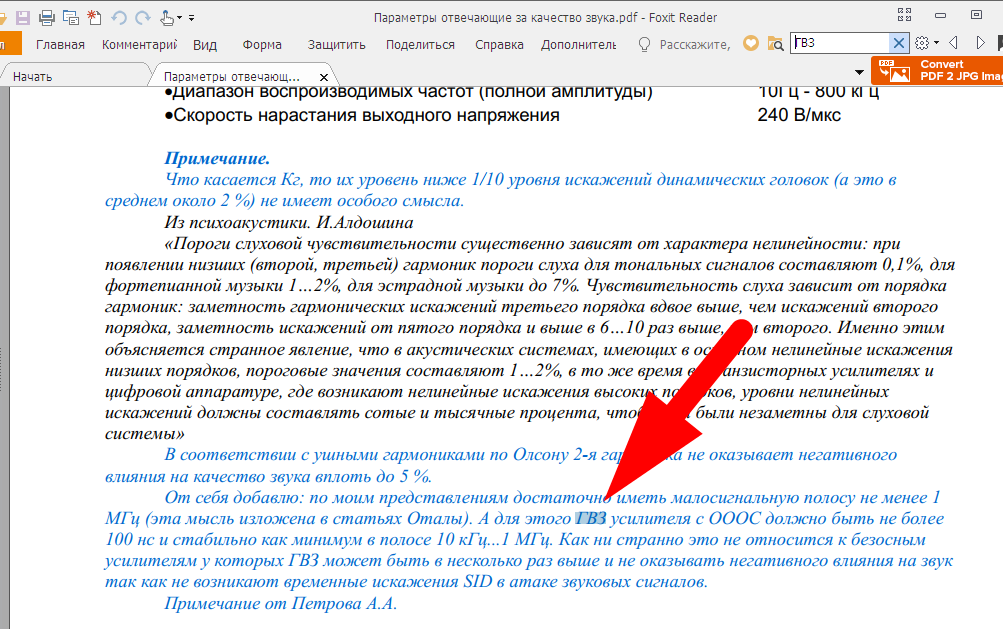Click the Print icon
This screenshot has width=1003, height=629.
pyautogui.click(x=47, y=17)
